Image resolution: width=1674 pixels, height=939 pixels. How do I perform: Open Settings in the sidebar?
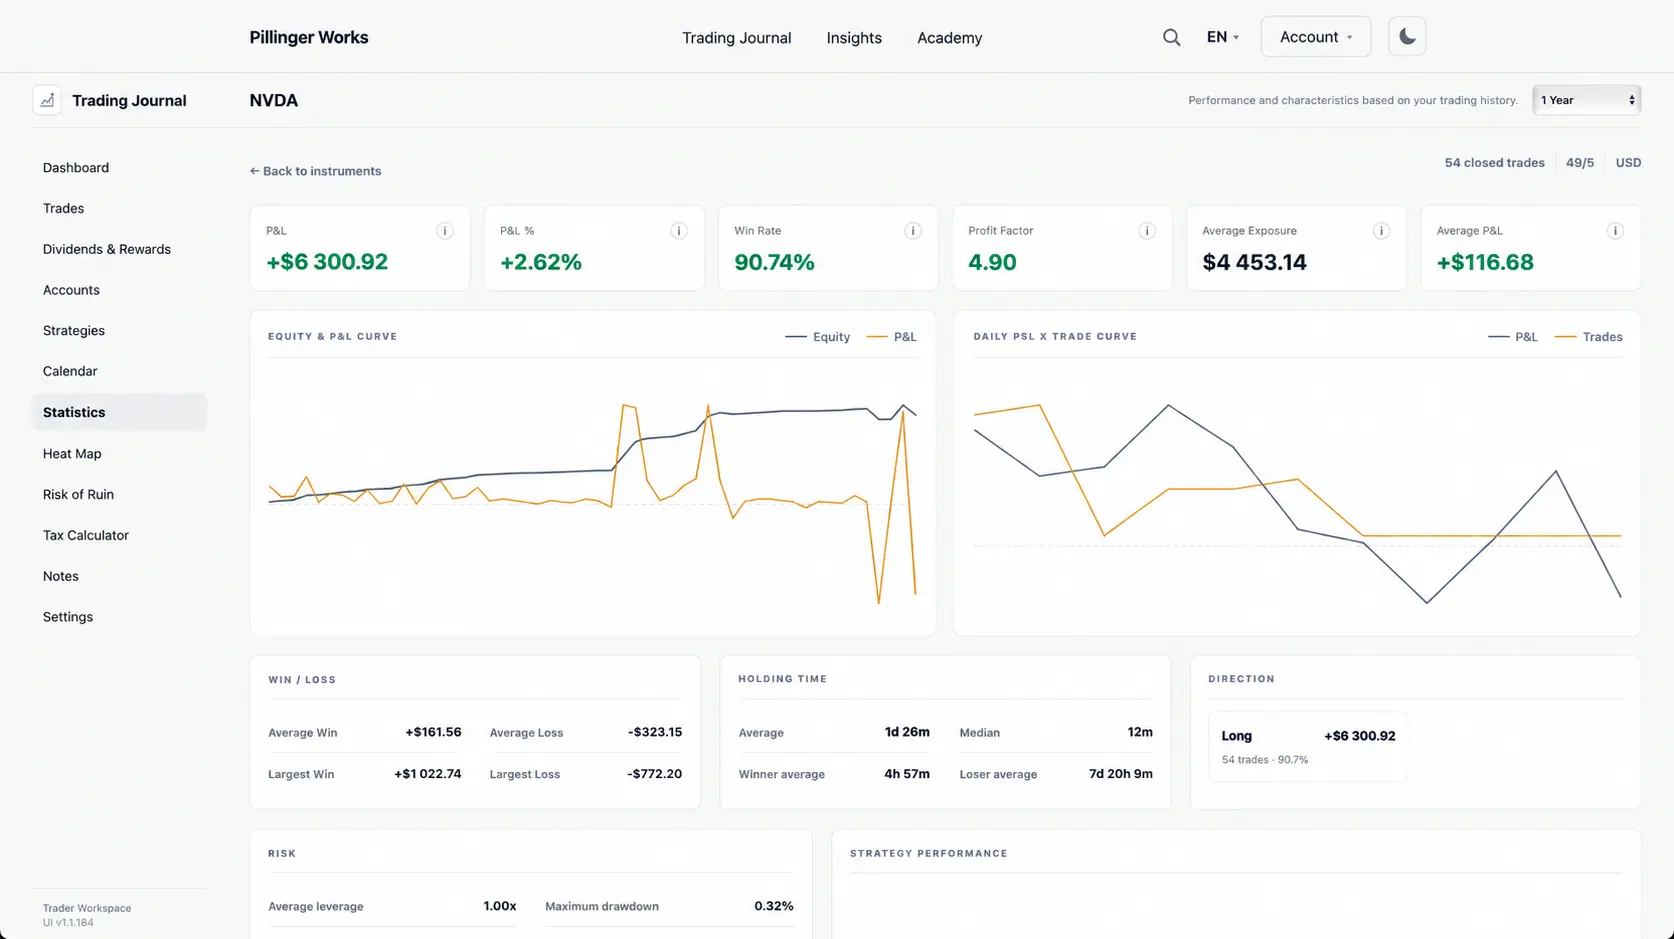(119, 618)
